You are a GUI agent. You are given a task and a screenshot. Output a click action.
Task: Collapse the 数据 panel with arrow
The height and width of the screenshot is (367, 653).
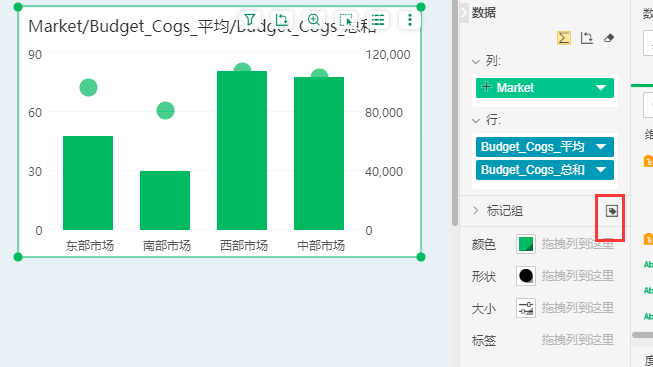(x=464, y=12)
